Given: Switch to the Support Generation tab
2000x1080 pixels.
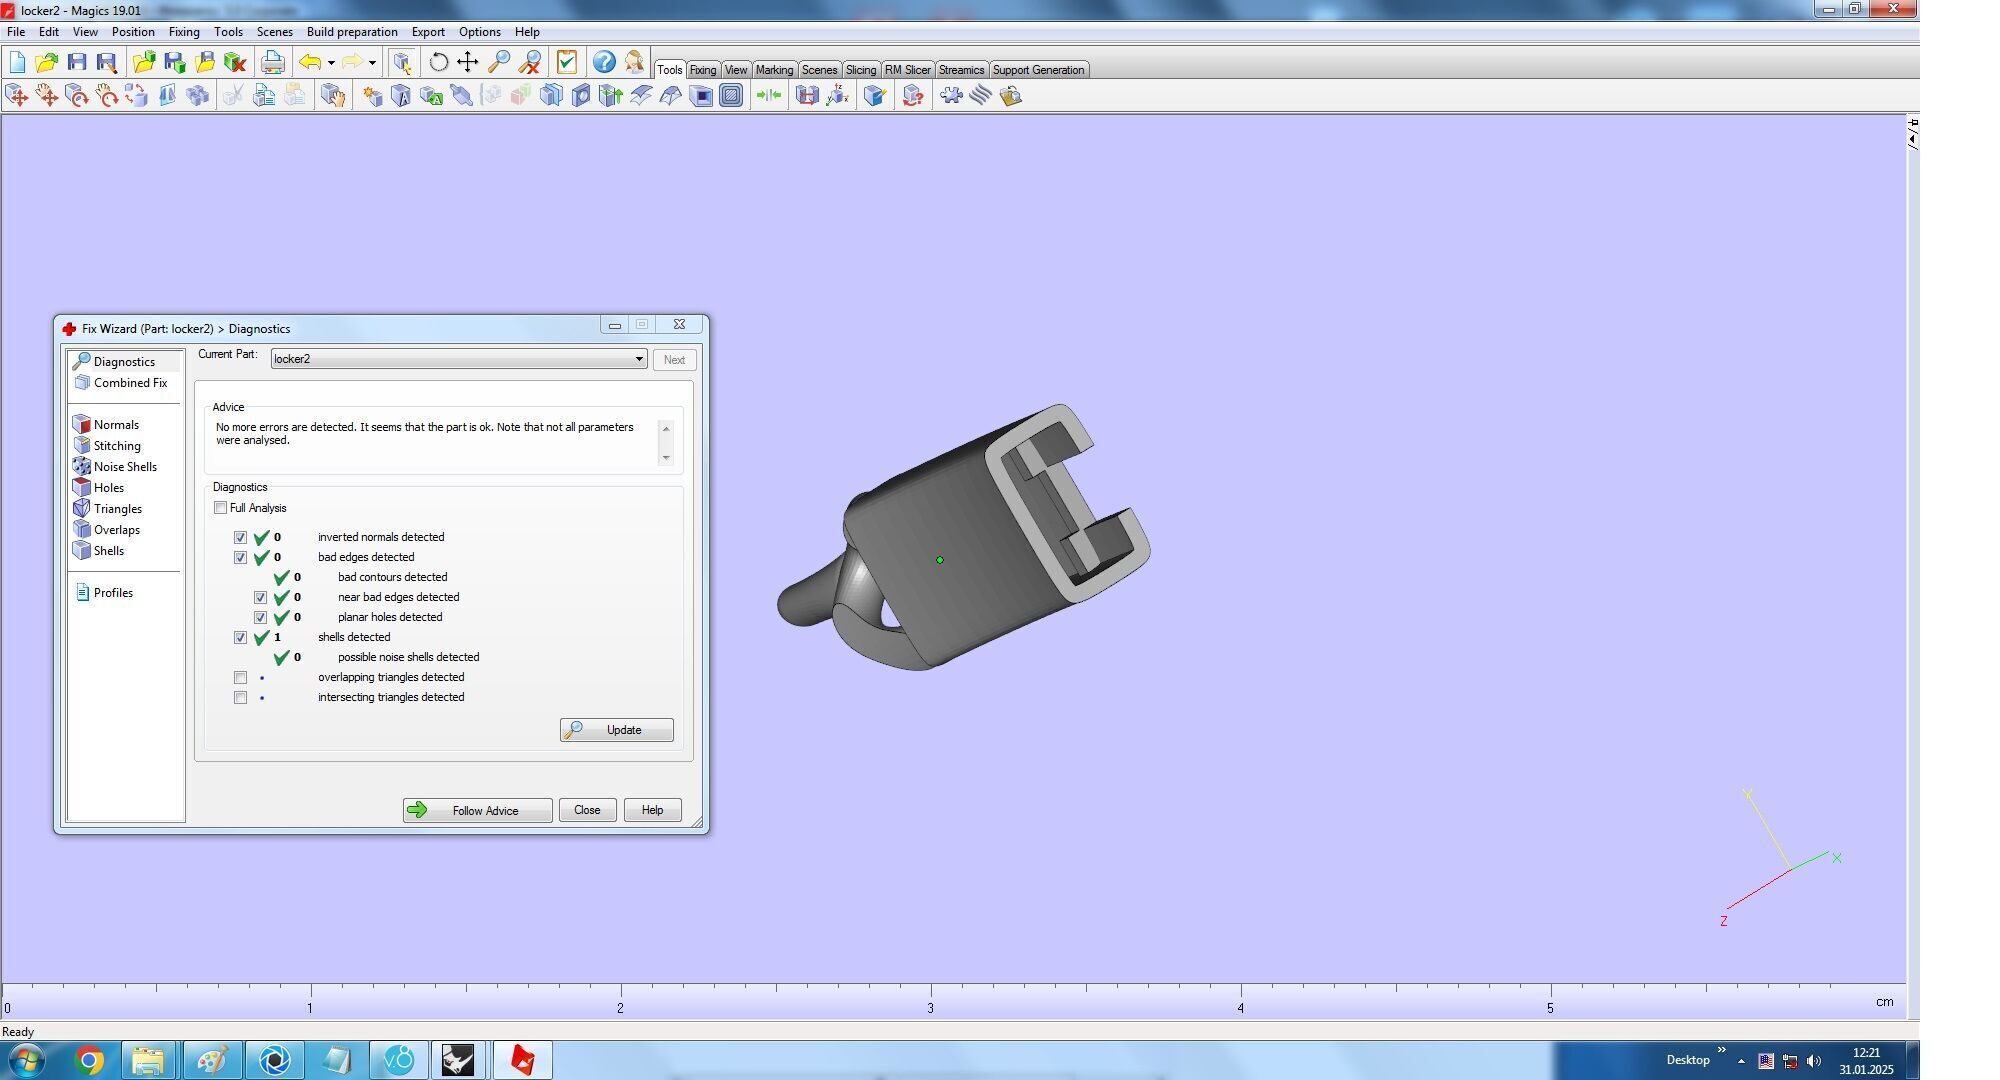Looking at the screenshot, I should click(1038, 70).
